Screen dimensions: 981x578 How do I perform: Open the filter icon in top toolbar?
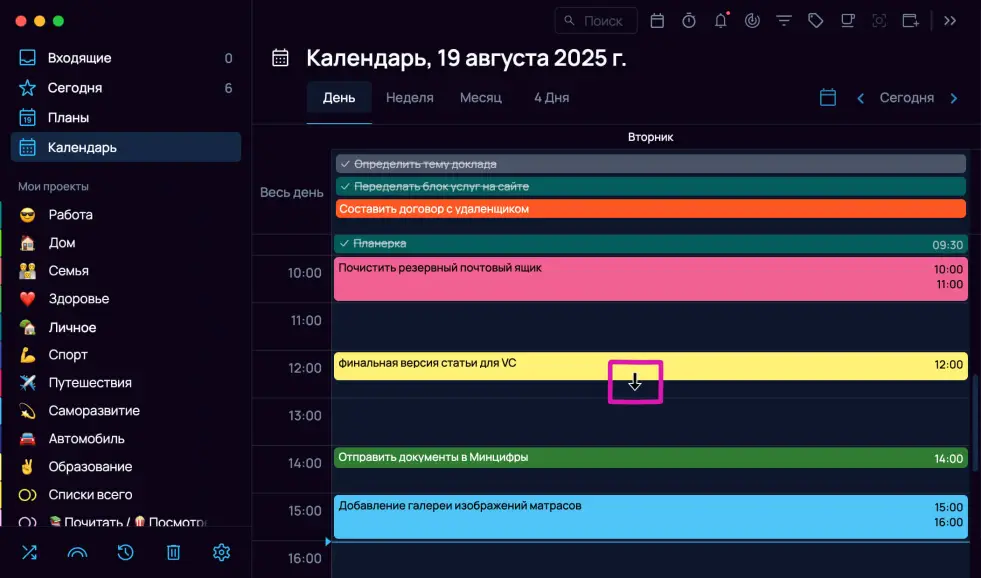[784, 20]
